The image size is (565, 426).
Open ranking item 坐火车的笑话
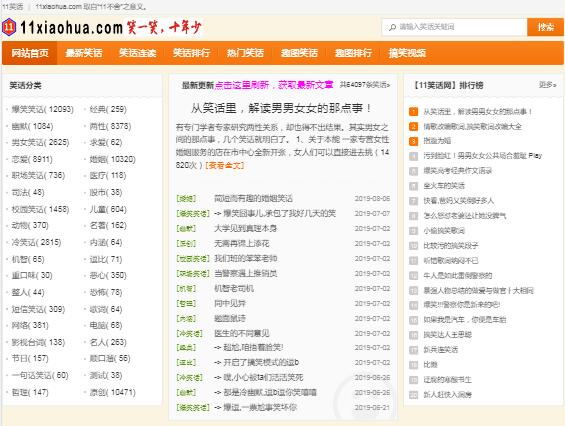pos(444,186)
